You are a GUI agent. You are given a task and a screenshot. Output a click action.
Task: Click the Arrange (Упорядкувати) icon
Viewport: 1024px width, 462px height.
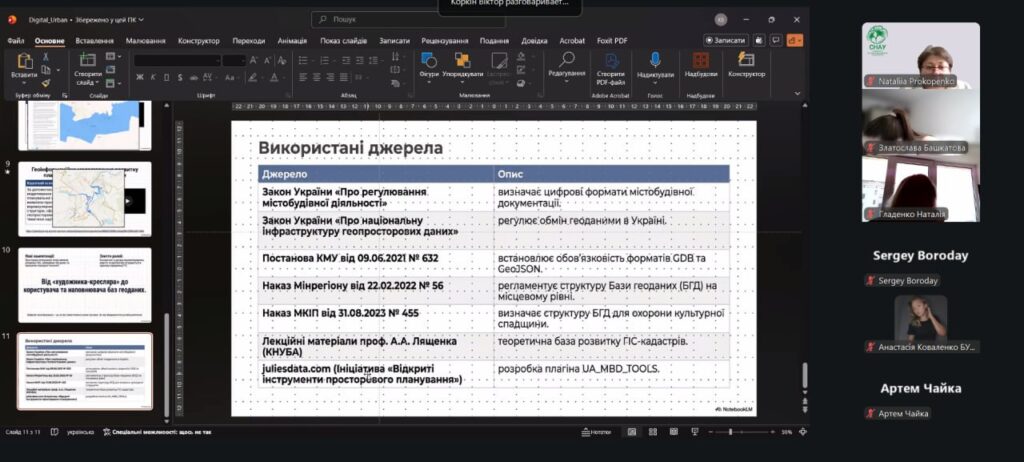461,64
